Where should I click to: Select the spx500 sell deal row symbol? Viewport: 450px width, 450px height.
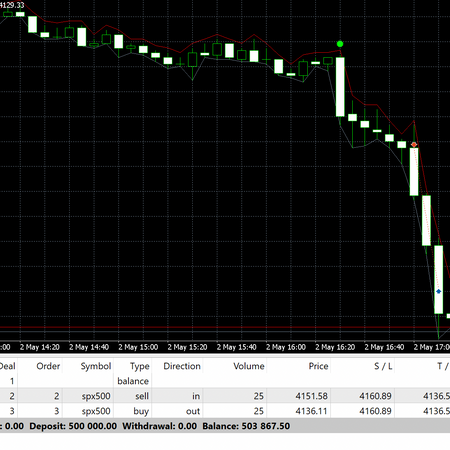[x=96, y=396]
